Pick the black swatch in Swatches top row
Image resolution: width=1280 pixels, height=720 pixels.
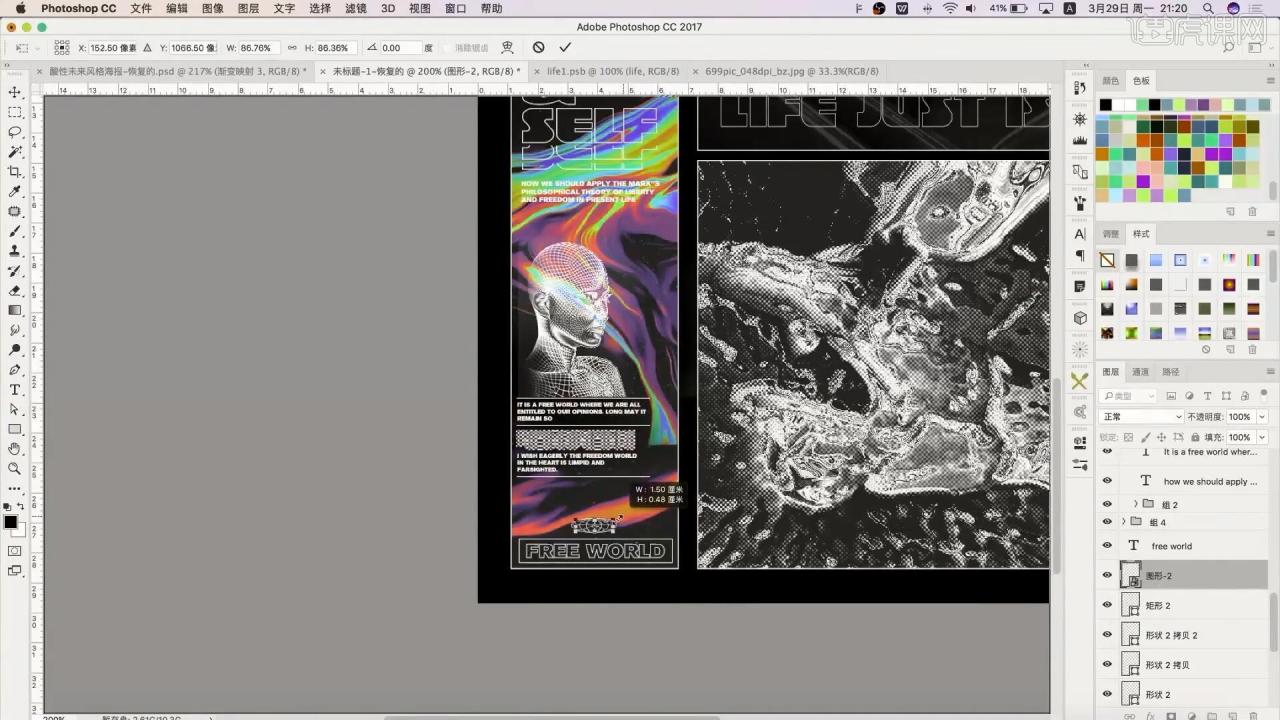pos(1105,105)
